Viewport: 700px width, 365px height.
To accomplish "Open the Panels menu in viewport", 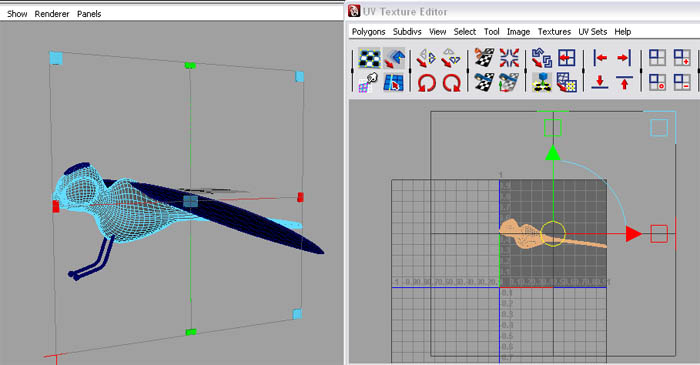I will click(89, 14).
